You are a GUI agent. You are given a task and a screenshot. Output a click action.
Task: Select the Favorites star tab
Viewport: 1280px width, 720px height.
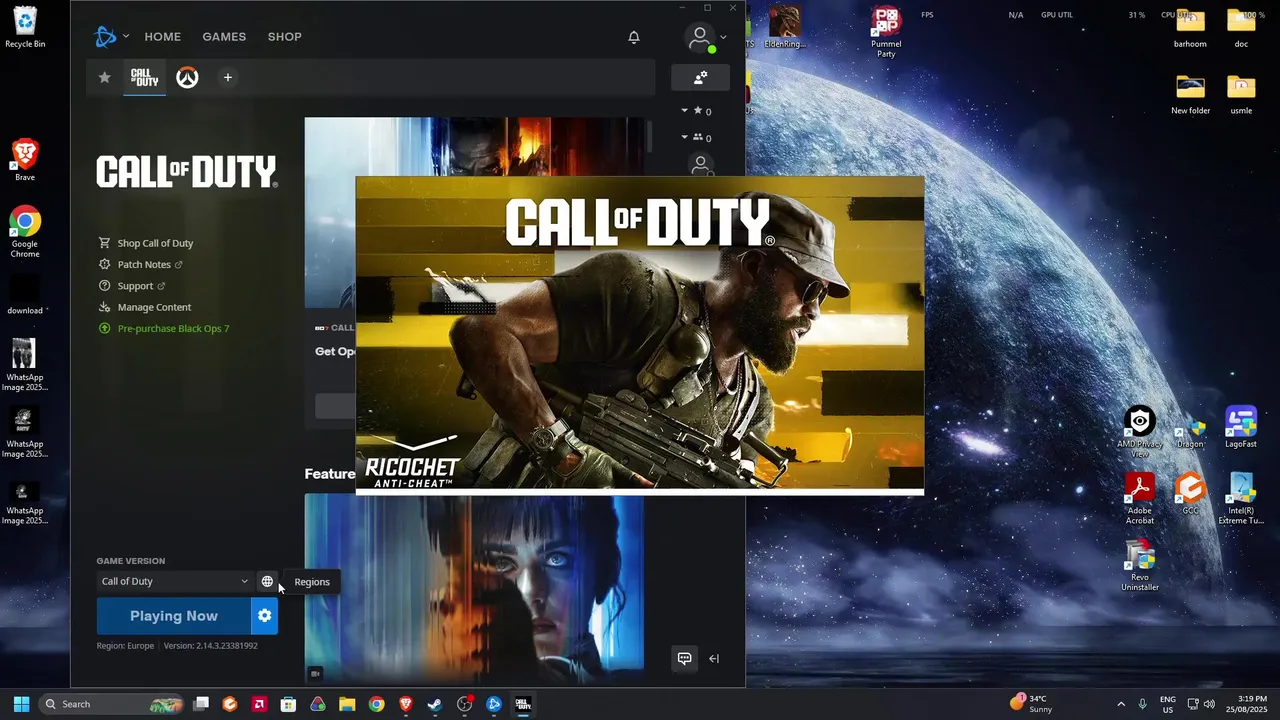[104, 77]
